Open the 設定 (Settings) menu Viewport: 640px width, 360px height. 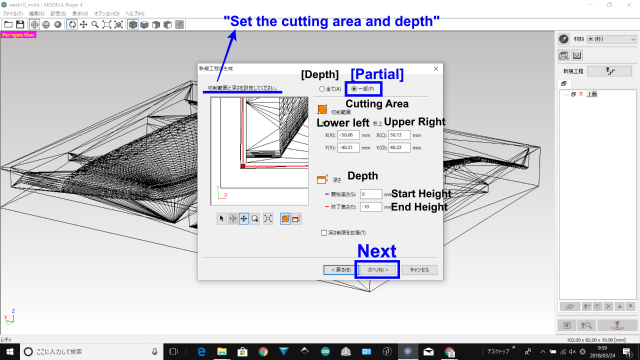pos(58,13)
